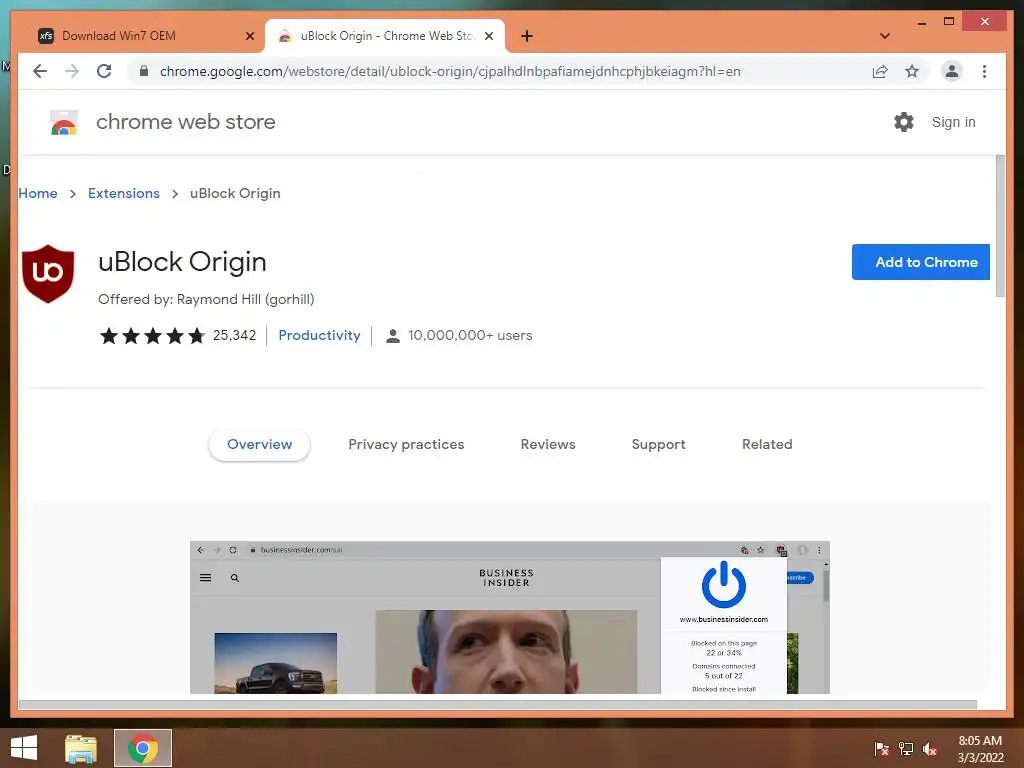Open the Action Center flag tray icon
This screenshot has height=768, width=1024.
881,749
